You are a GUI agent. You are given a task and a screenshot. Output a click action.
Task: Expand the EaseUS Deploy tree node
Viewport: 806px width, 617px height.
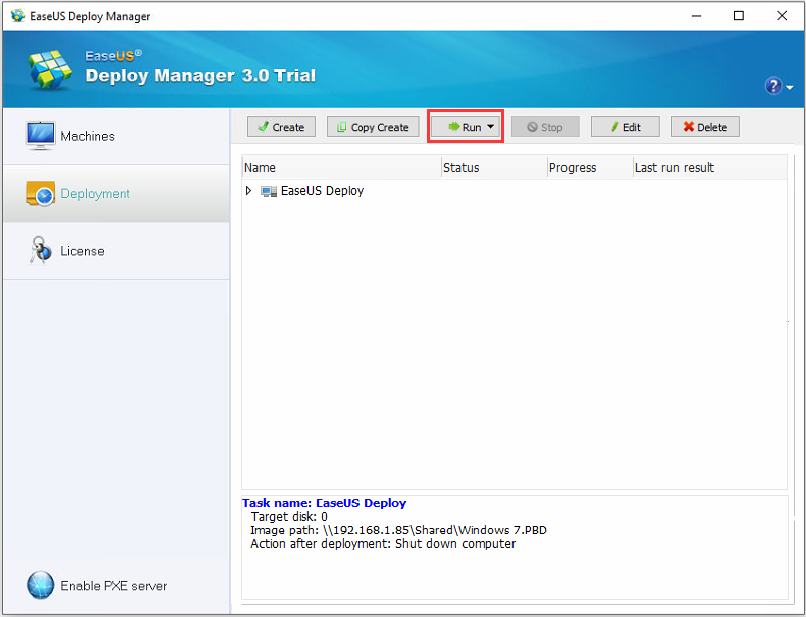(x=249, y=191)
